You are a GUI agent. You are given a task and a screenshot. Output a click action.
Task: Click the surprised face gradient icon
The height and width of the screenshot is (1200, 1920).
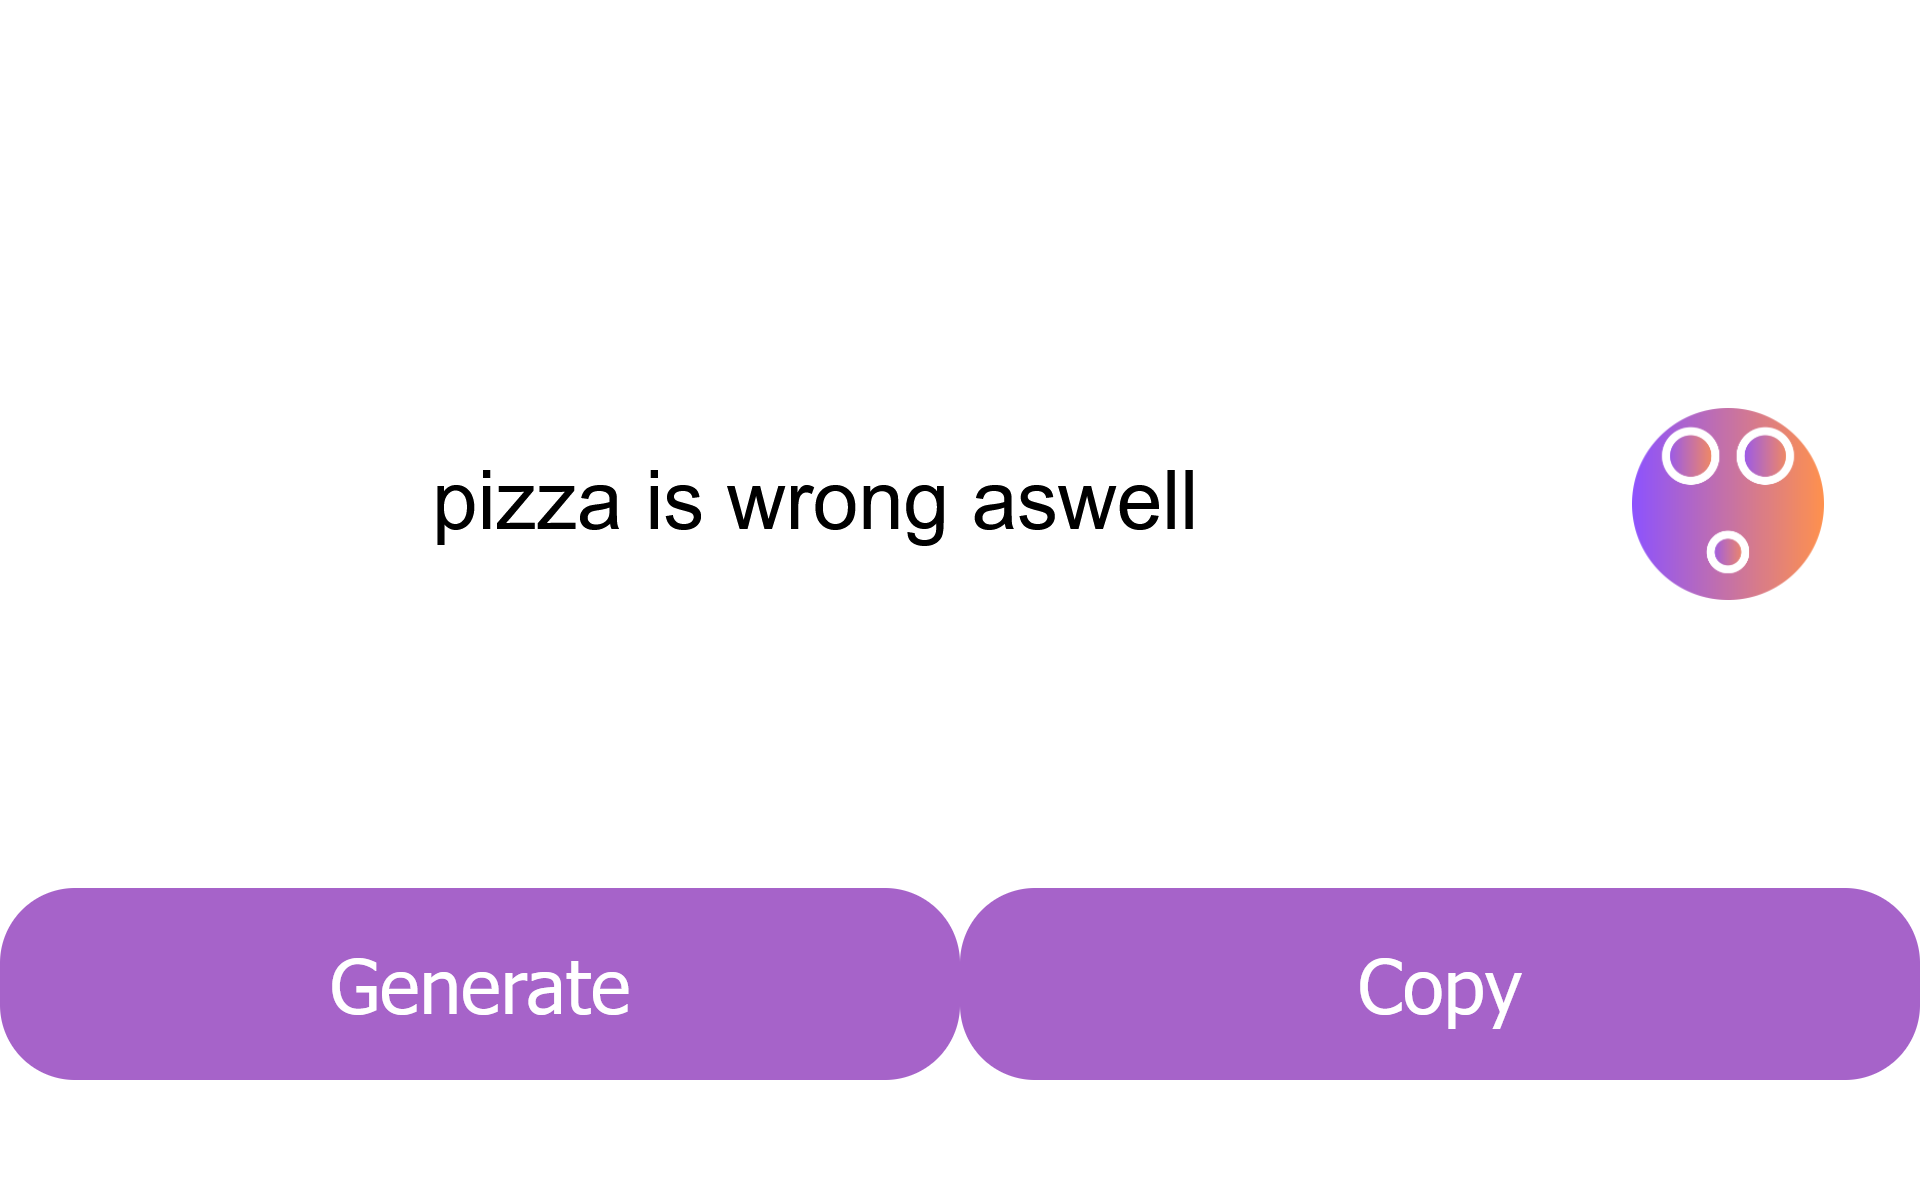1727,503
